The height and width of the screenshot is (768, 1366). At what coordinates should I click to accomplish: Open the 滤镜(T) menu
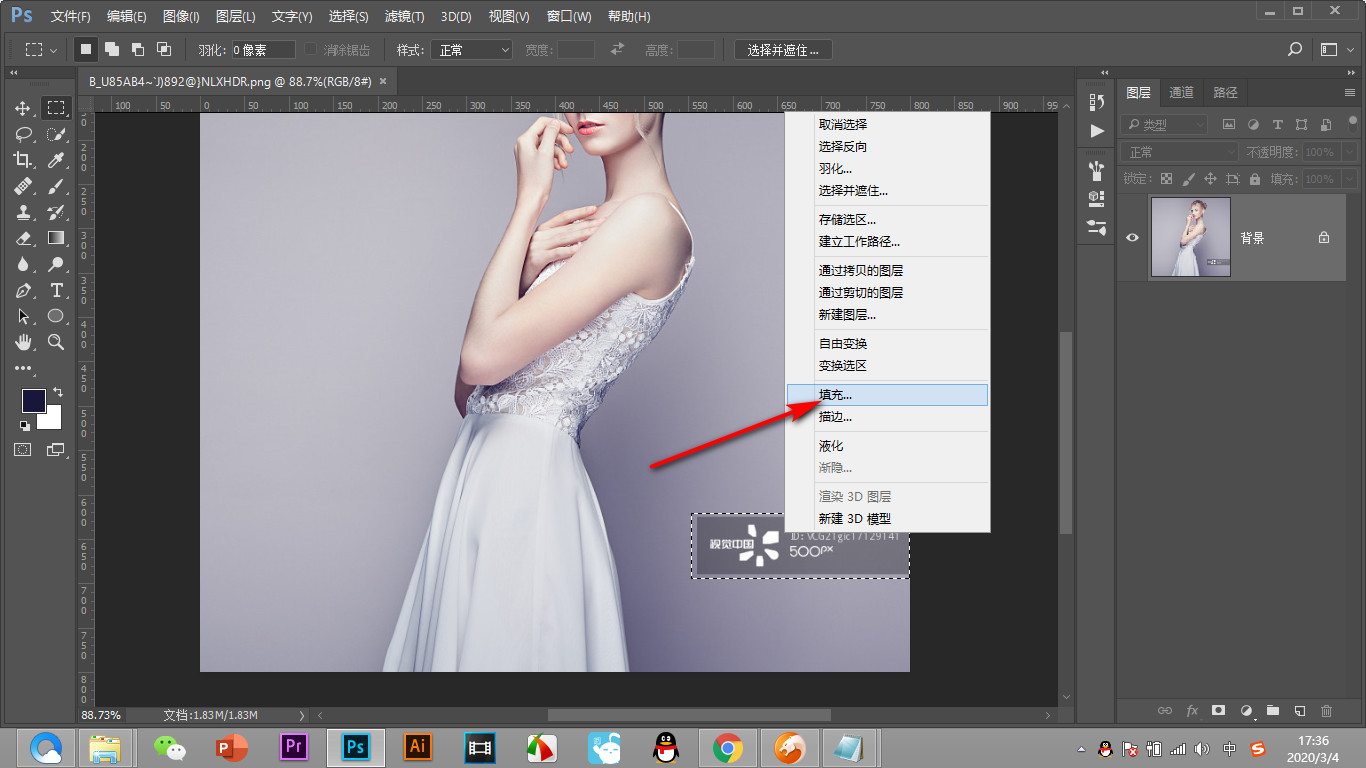405,17
